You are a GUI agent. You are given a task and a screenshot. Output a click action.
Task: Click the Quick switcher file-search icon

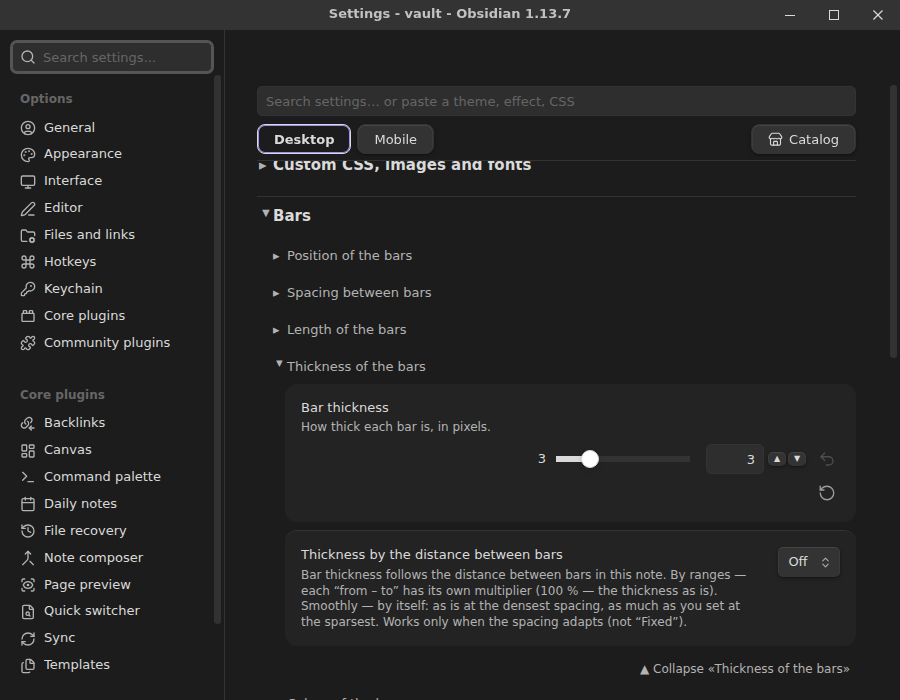(x=28, y=612)
